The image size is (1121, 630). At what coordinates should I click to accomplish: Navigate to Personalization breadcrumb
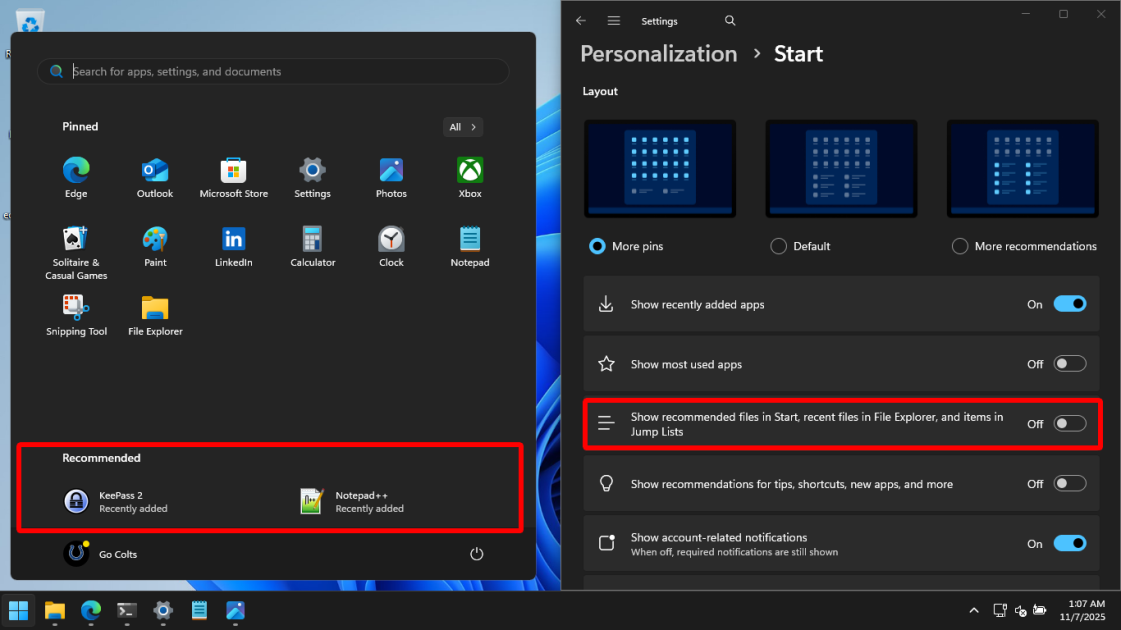point(658,54)
